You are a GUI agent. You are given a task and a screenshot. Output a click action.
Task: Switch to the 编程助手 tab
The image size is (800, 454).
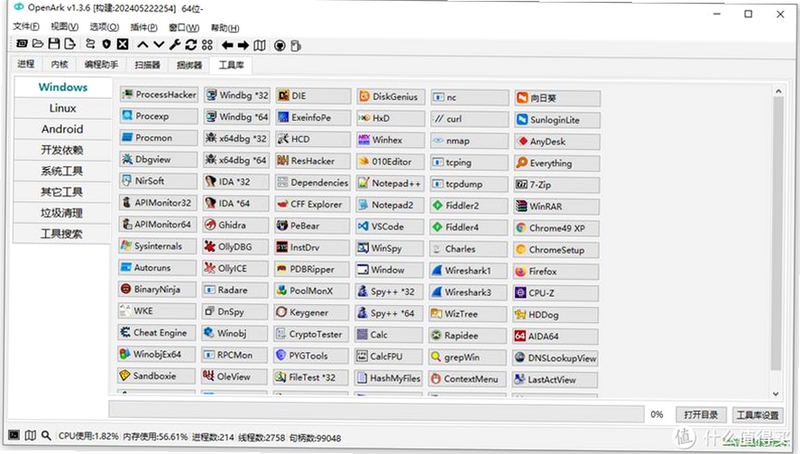[101, 64]
